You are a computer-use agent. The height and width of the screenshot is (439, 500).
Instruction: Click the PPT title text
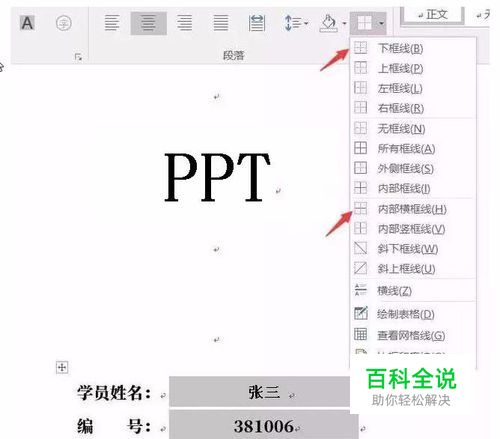click(x=217, y=177)
